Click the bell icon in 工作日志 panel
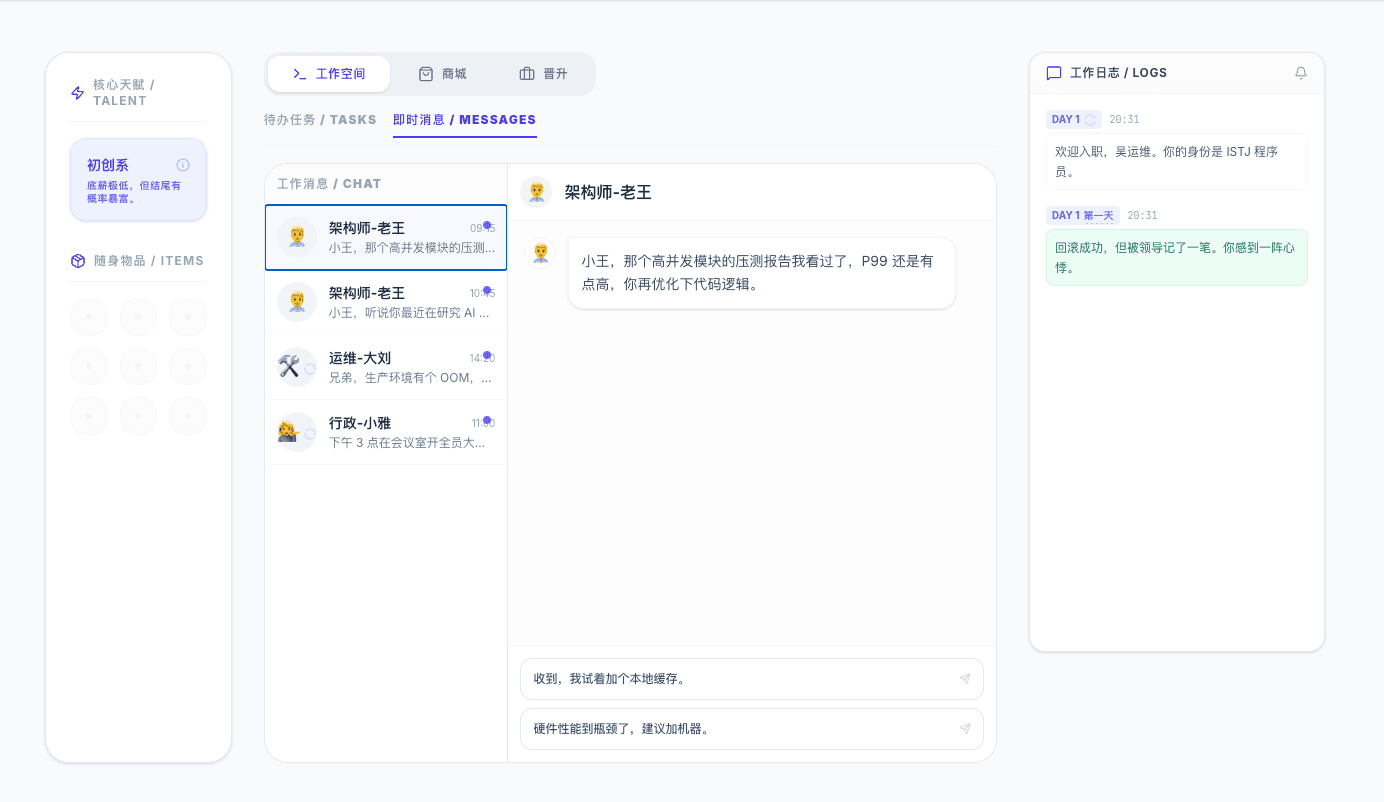Image resolution: width=1384 pixels, height=802 pixels. pos(1301,72)
